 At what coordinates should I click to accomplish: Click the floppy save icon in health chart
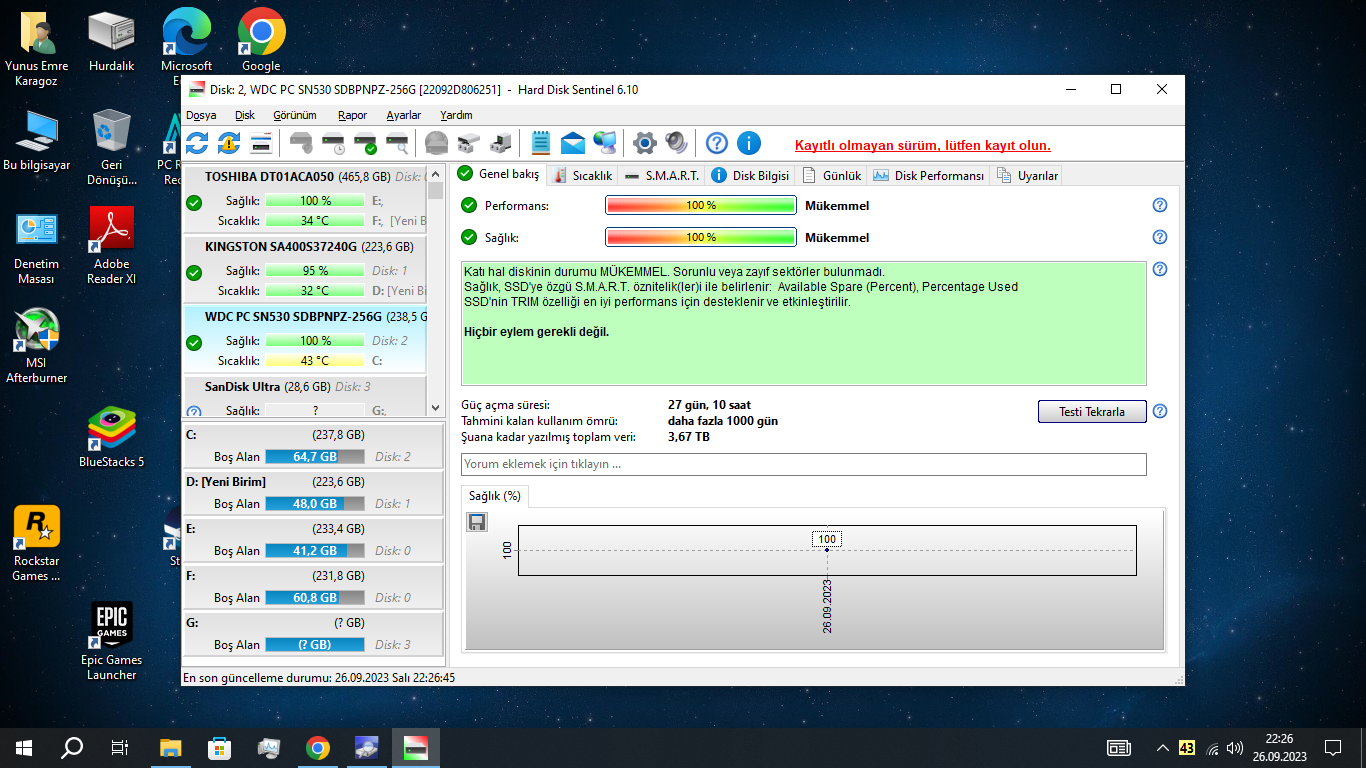pyautogui.click(x=477, y=522)
